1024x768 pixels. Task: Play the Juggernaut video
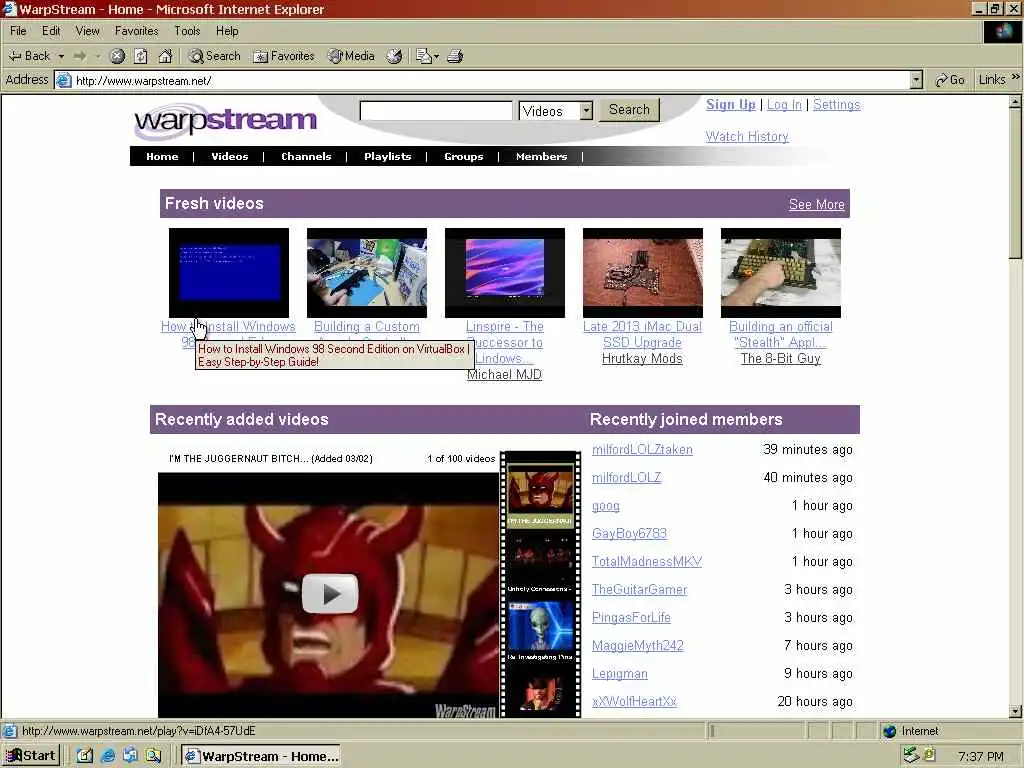click(x=330, y=594)
